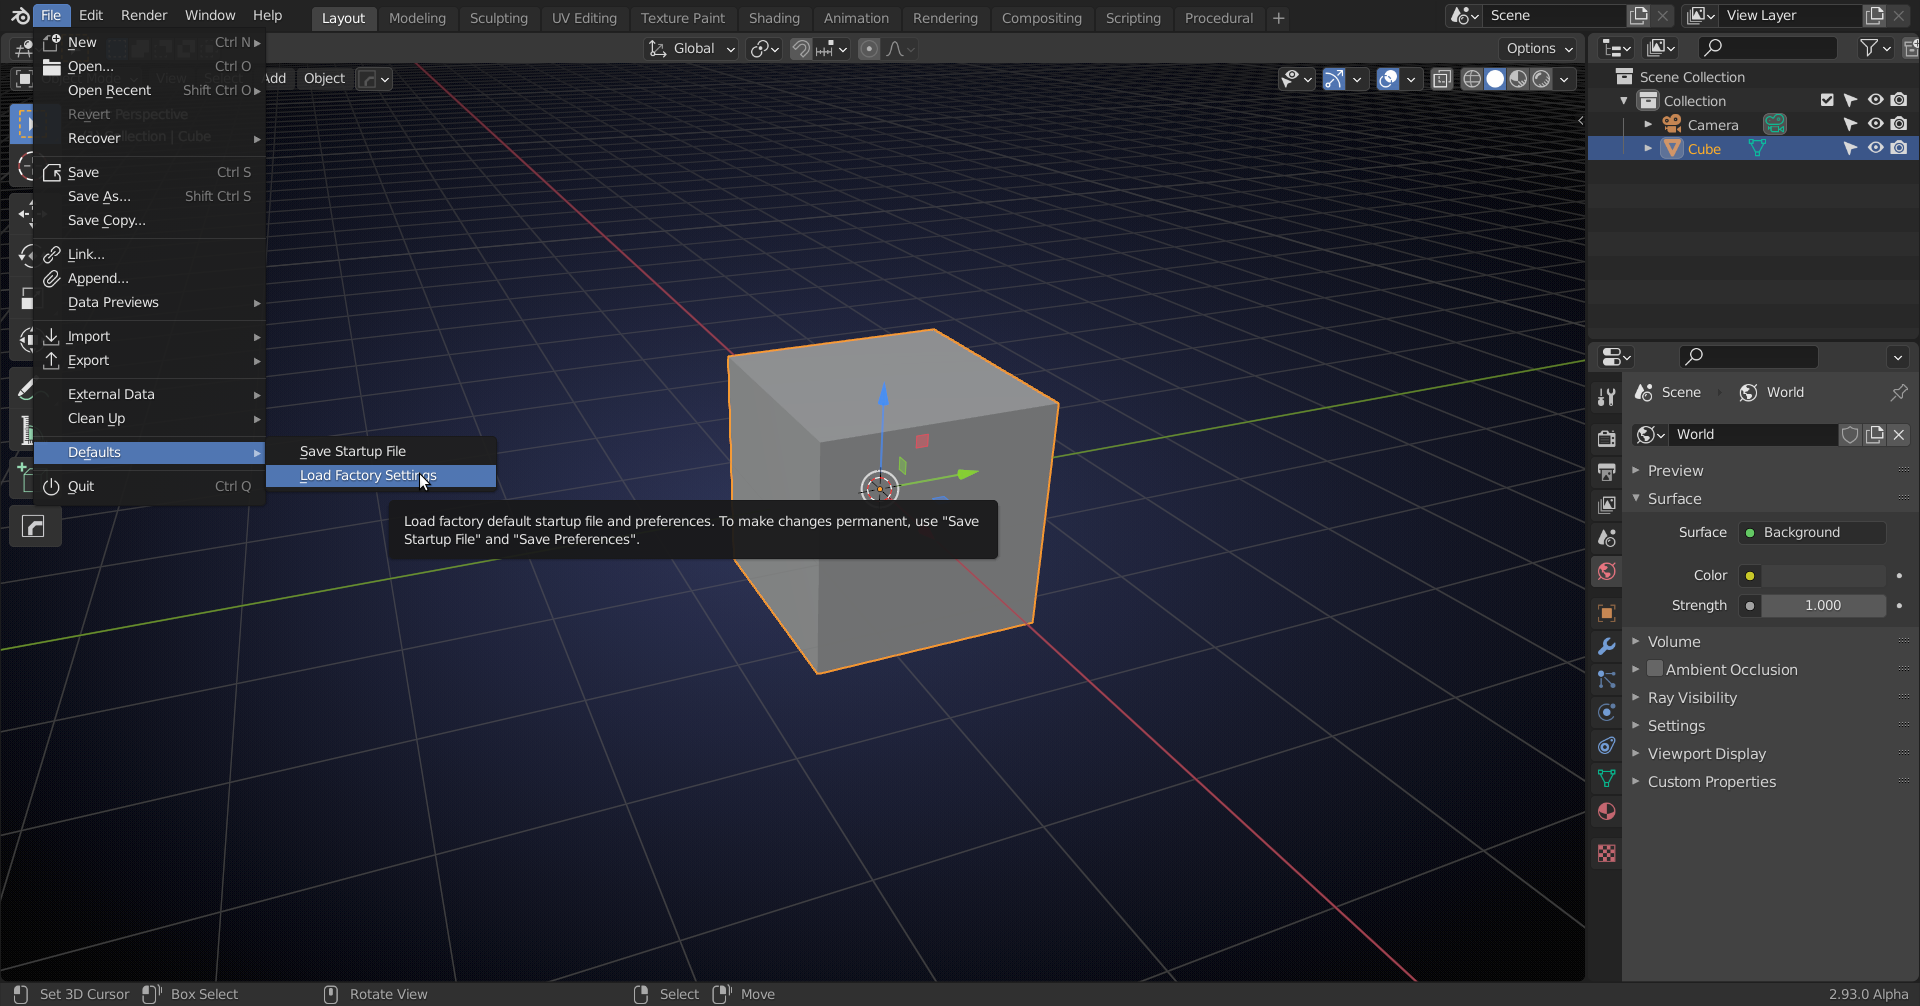Toggle X-ray mode in viewport header
This screenshot has height=1006, width=1920.
coord(1441,78)
